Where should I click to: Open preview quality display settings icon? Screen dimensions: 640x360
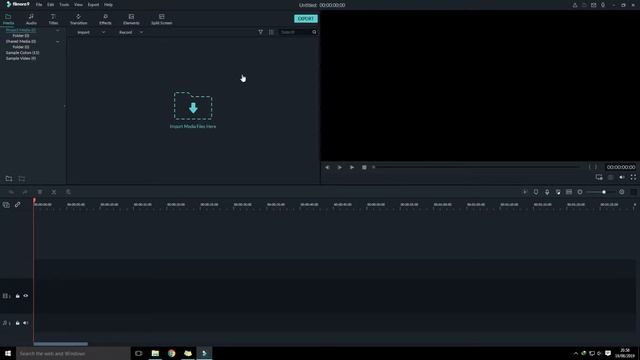pyautogui.click(x=599, y=177)
